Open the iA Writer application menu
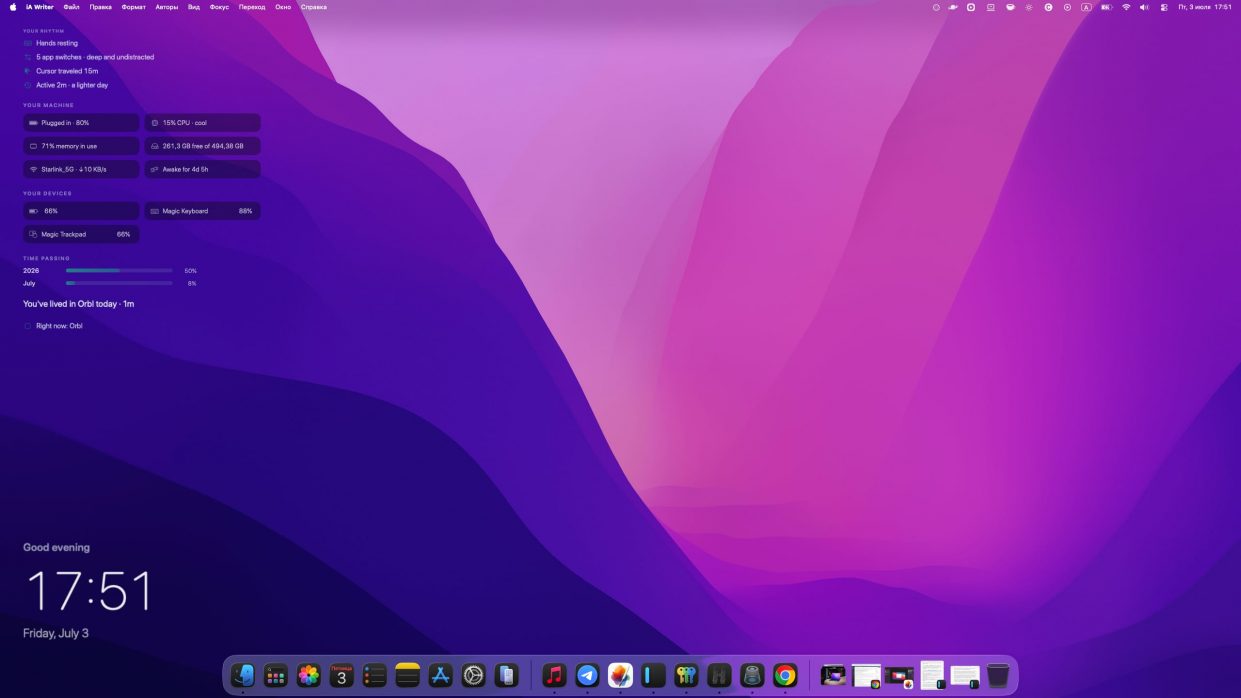Screen dimensions: 1241x698 pyautogui.click(x=40, y=7)
